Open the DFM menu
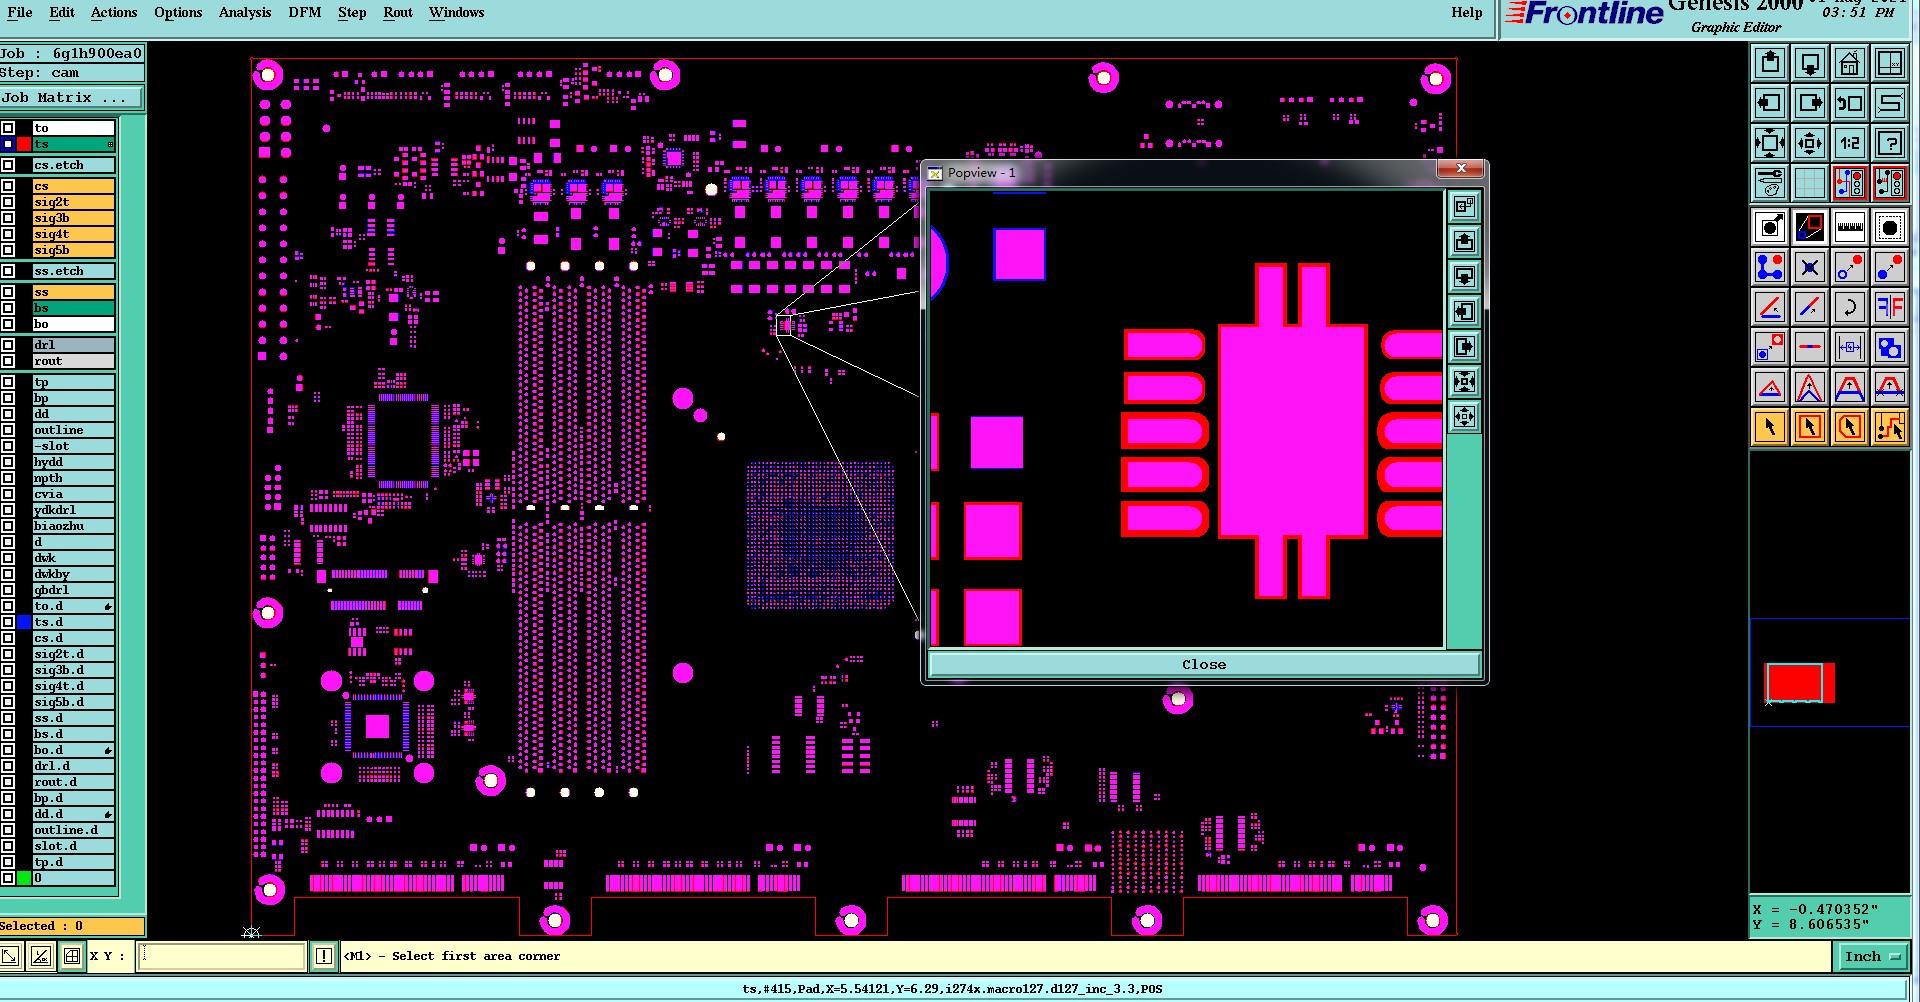 [x=305, y=12]
